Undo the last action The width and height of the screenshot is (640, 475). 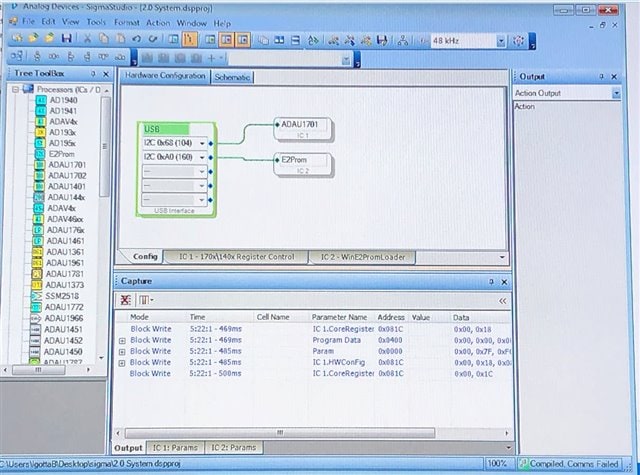pyautogui.click(x=137, y=39)
